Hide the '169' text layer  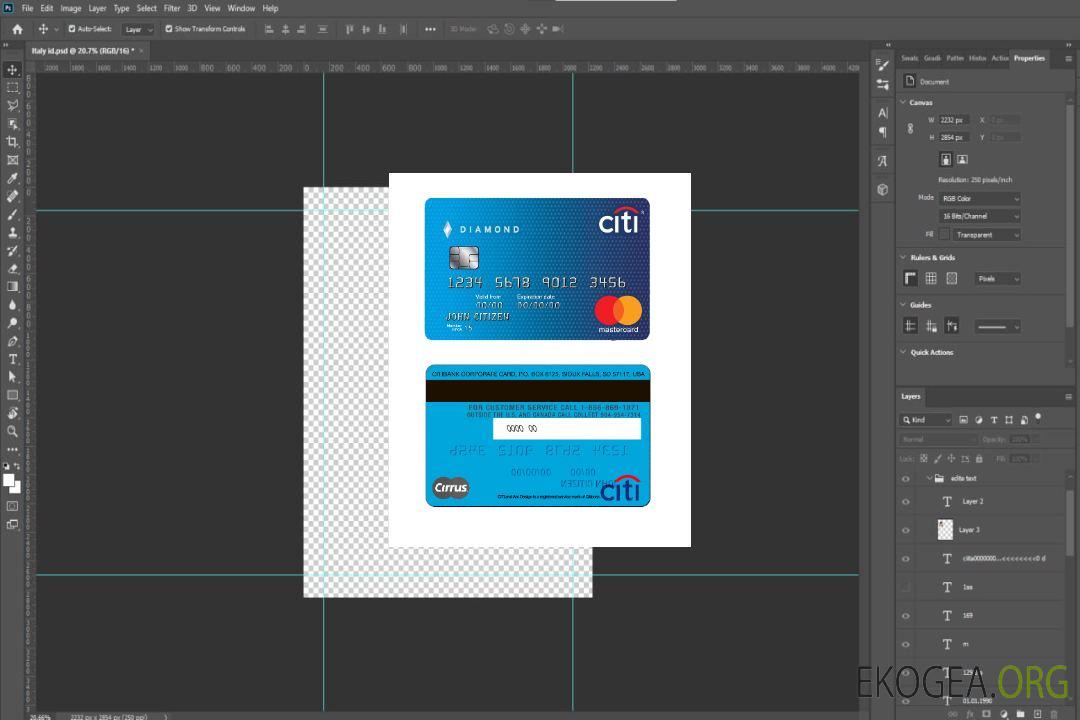pyautogui.click(x=906, y=616)
